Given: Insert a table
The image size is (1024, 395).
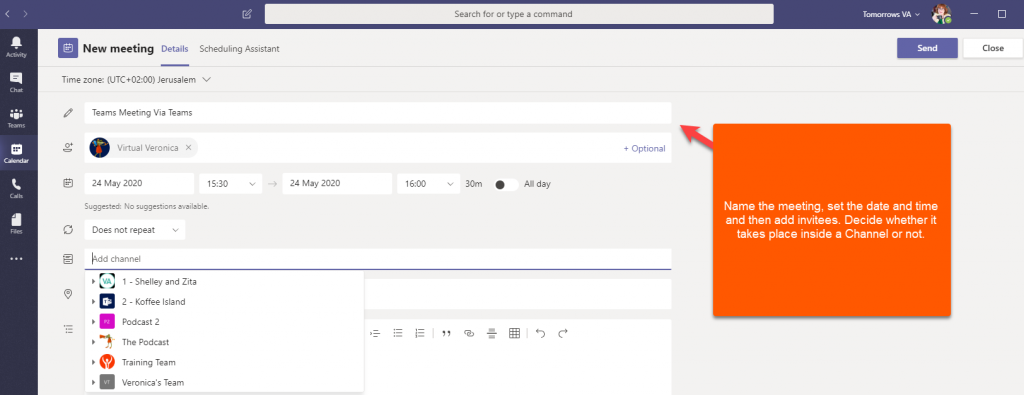Looking at the screenshot, I should 514,334.
